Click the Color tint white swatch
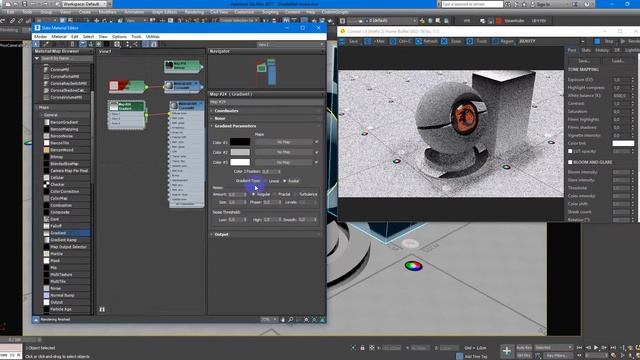 tap(623, 143)
